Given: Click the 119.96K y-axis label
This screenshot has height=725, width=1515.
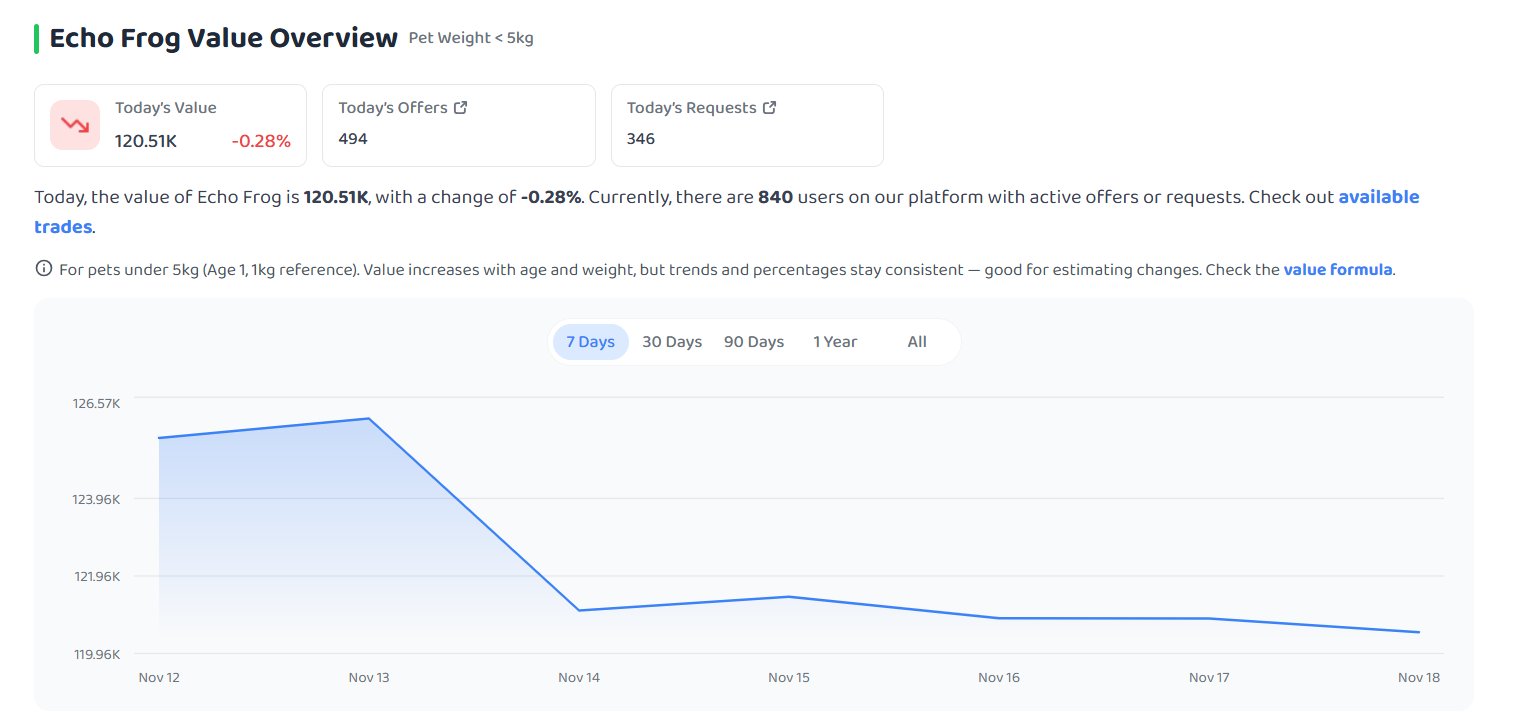Looking at the screenshot, I should point(96,654).
